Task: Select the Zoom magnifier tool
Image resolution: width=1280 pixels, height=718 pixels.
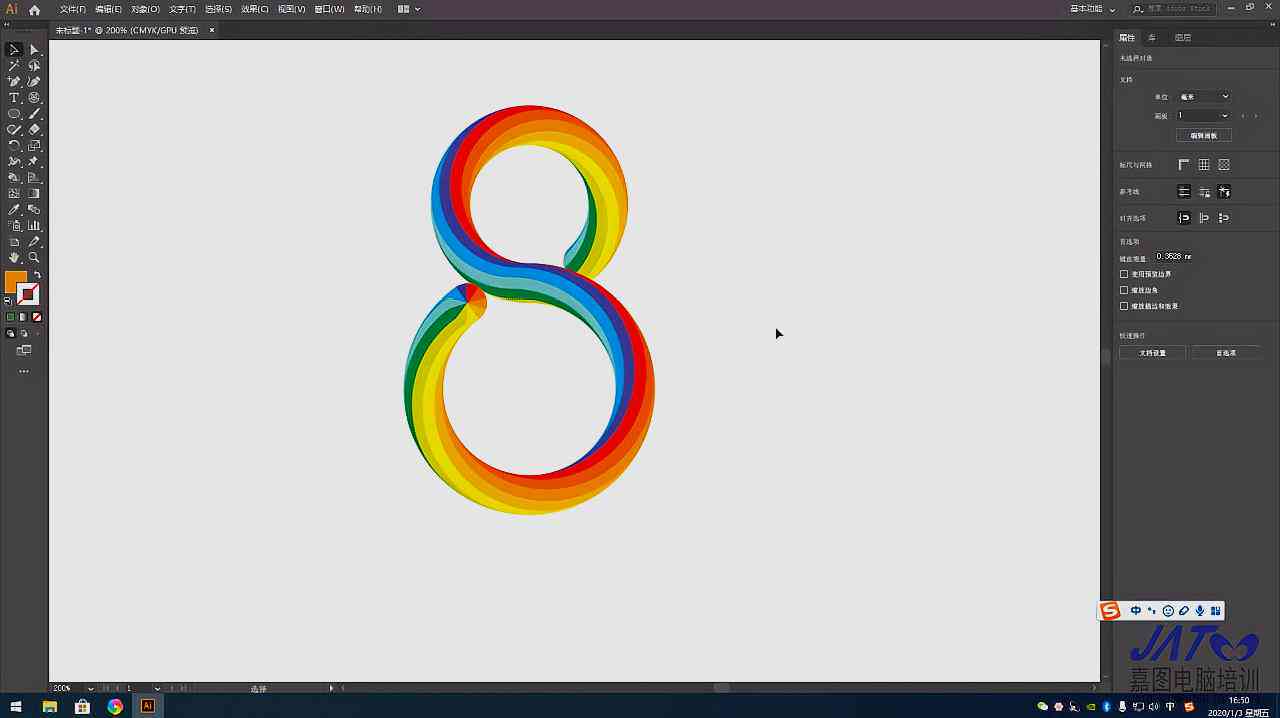Action: point(34,257)
